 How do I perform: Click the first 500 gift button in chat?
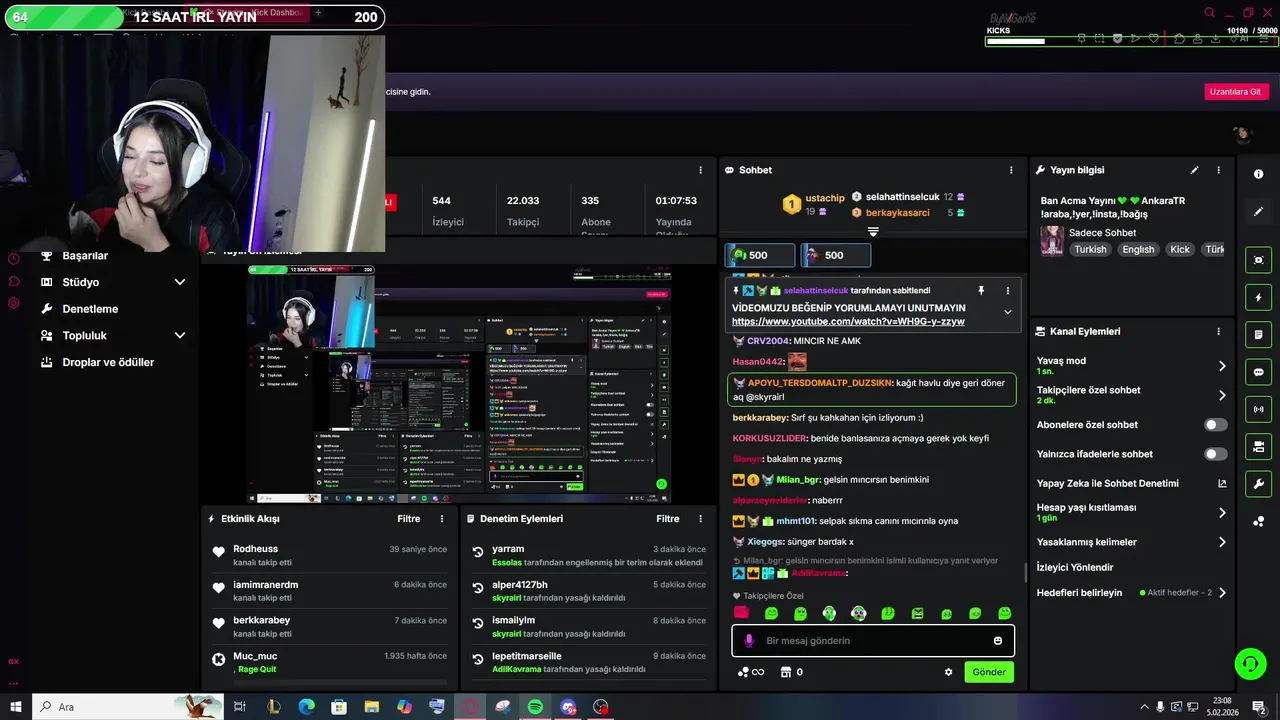pyautogui.click(x=760, y=255)
